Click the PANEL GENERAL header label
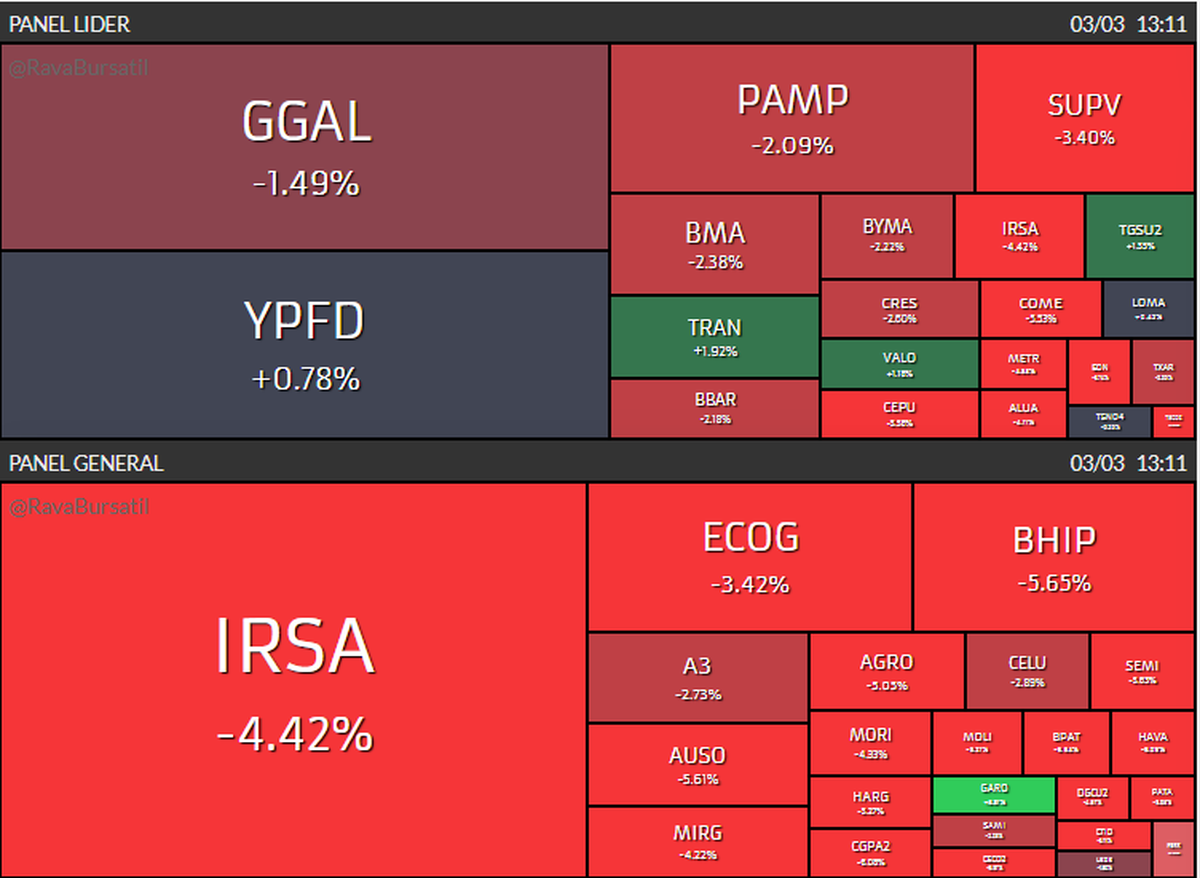The image size is (1200, 878). (86, 464)
